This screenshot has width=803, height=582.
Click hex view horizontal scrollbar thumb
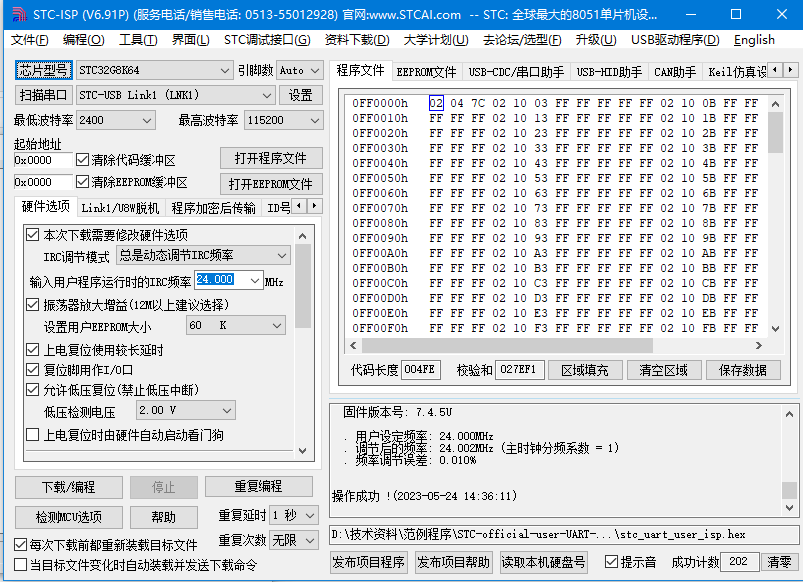tap(507, 346)
